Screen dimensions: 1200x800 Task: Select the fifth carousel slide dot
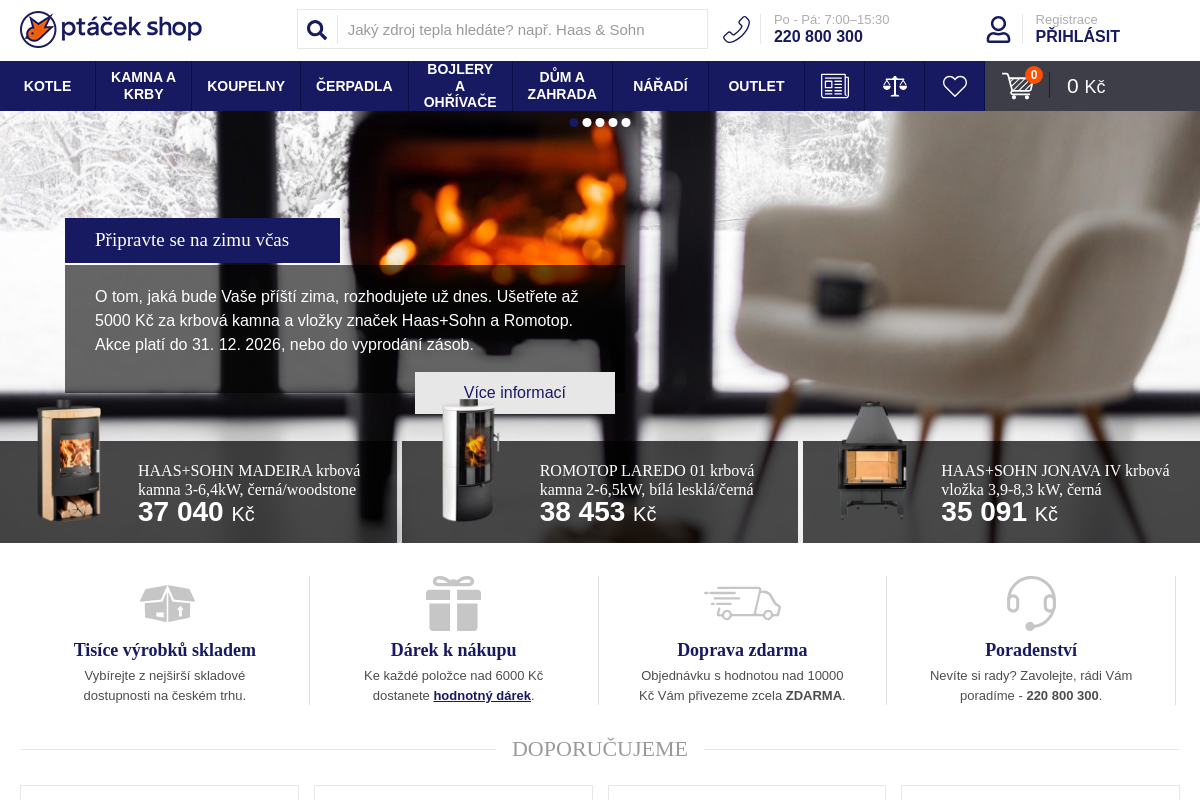(626, 122)
